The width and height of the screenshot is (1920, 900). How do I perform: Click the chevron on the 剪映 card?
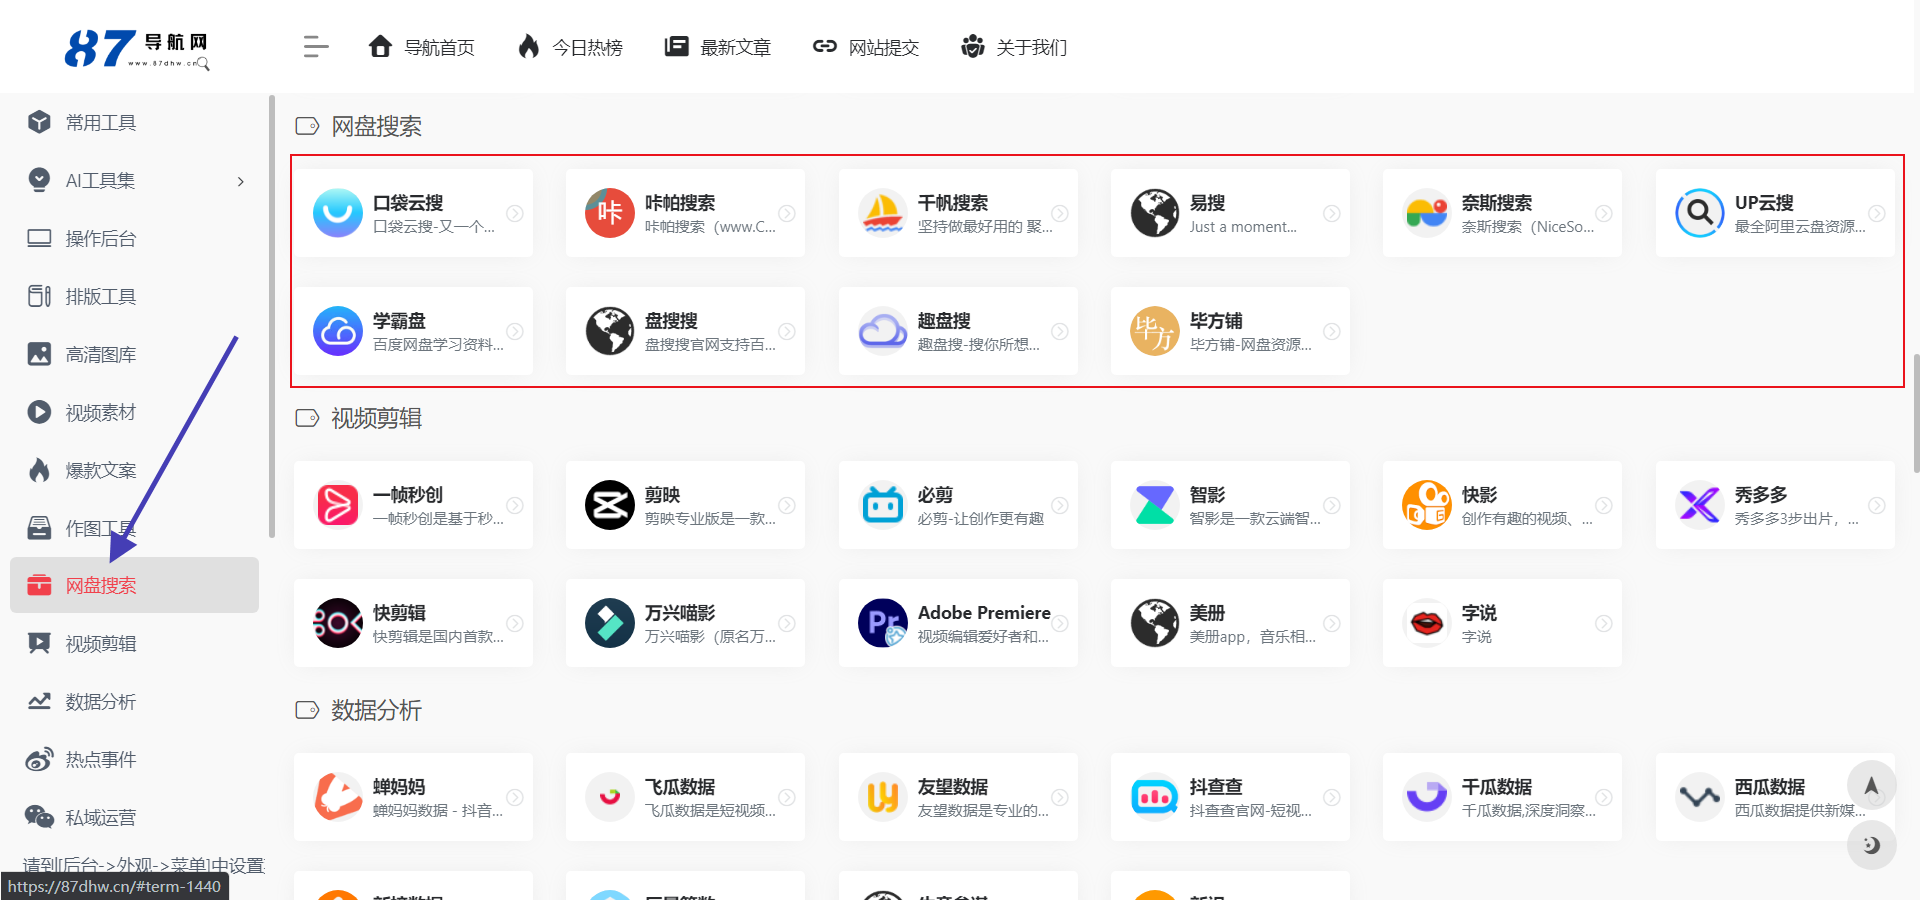point(787,505)
